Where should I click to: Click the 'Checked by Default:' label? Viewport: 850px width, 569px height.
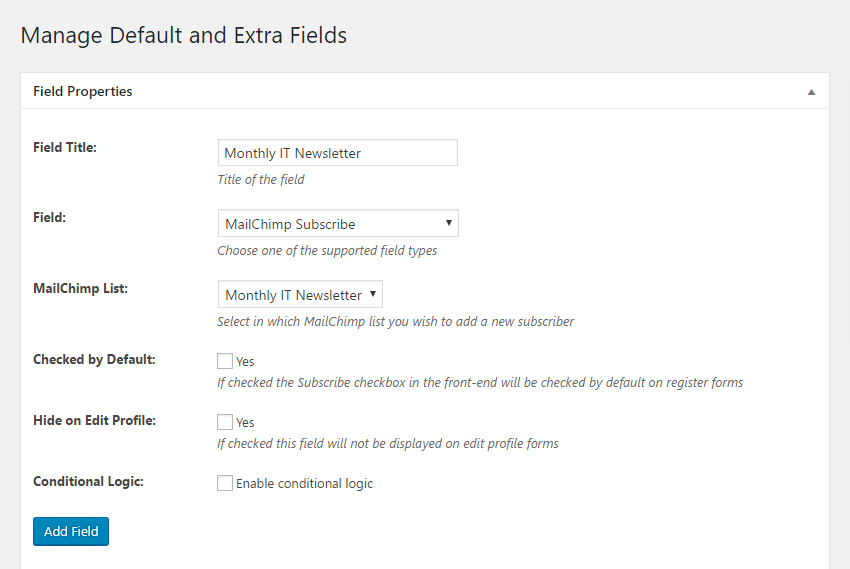[94, 359]
